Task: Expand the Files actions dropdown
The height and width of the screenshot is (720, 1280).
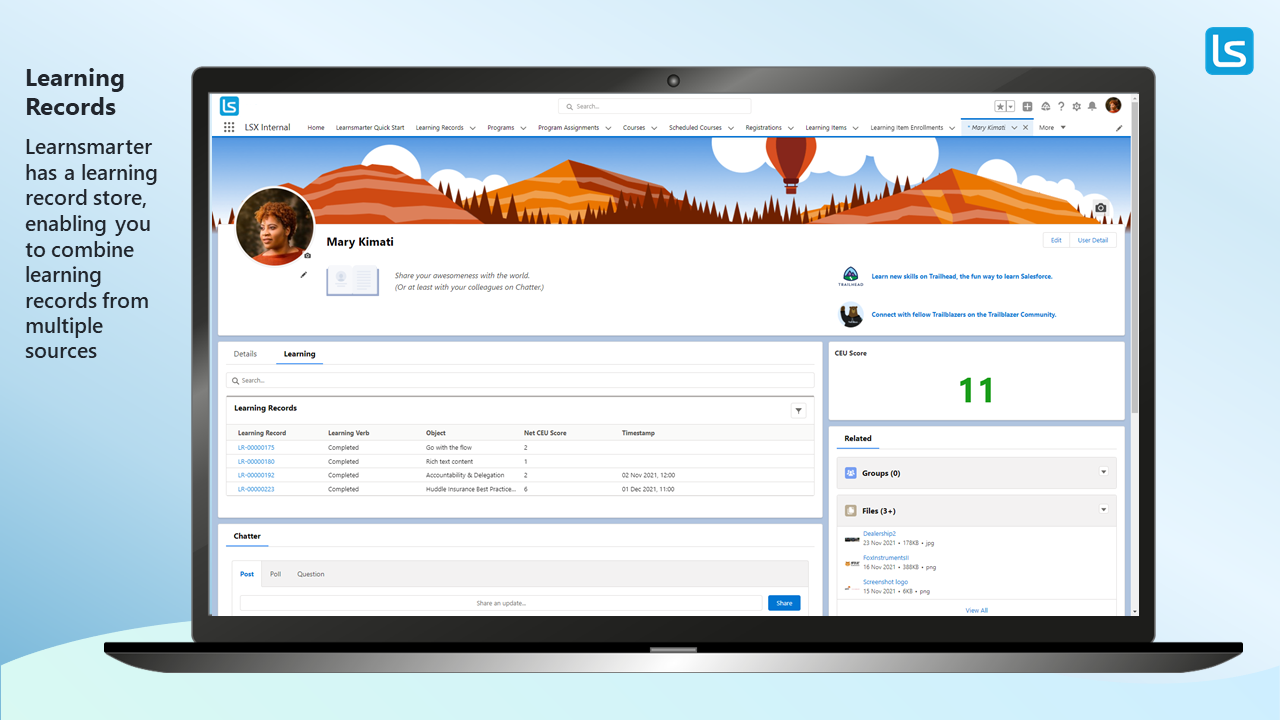Action: 1104,509
